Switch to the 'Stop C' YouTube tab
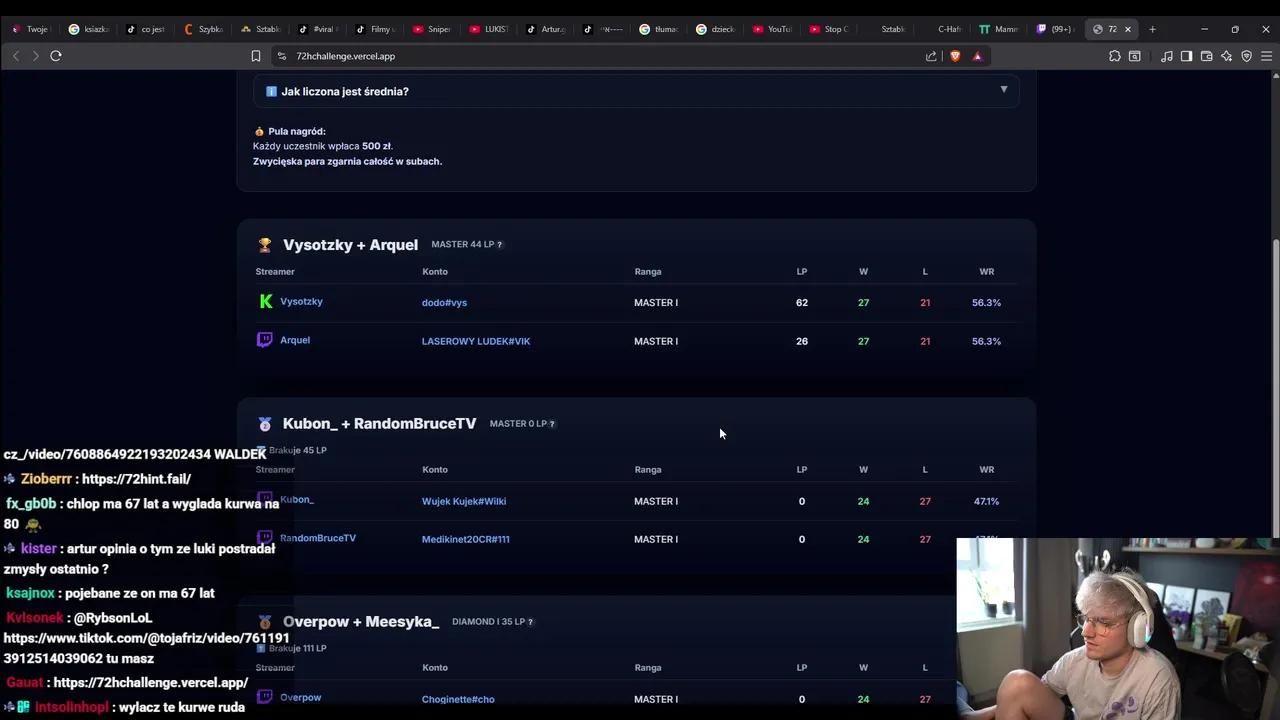 point(829,29)
